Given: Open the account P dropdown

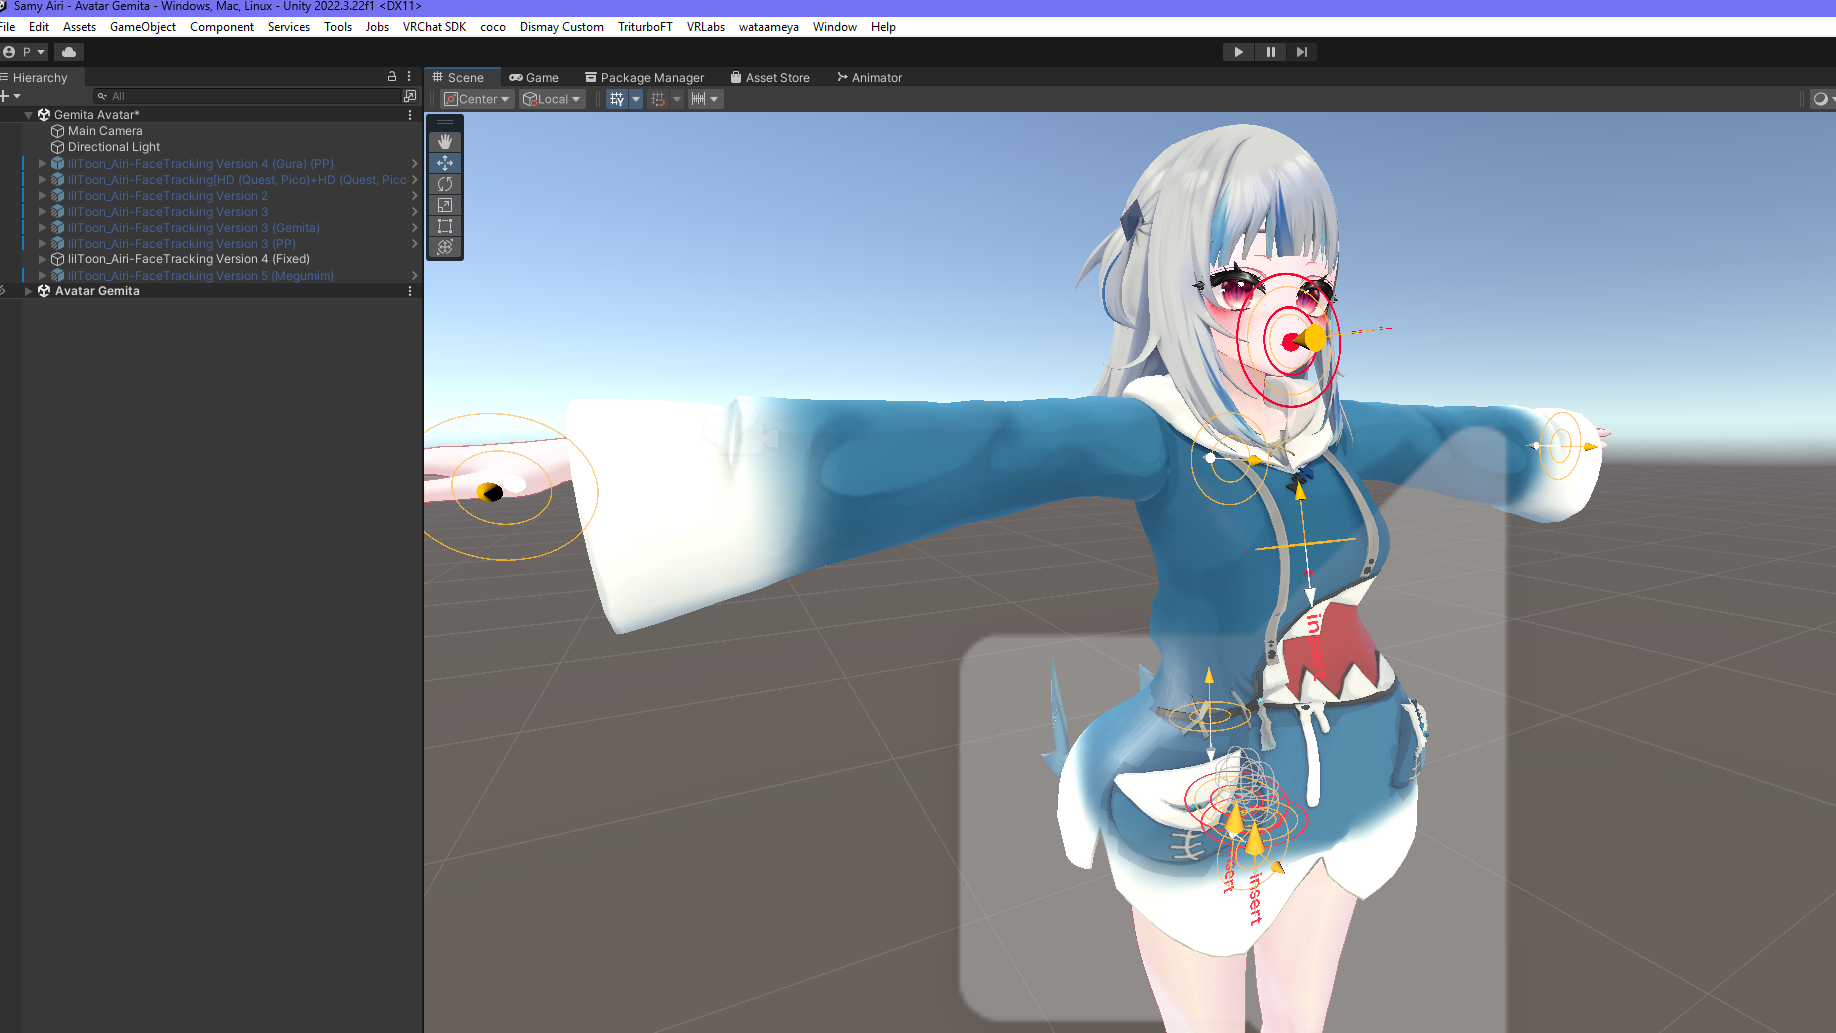Looking at the screenshot, I should [25, 52].
